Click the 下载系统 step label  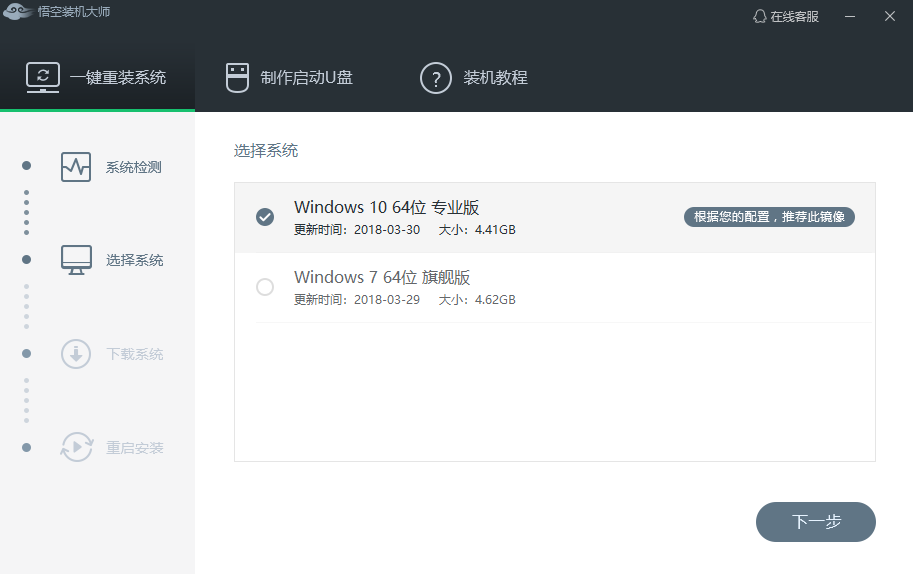[135, 354]
